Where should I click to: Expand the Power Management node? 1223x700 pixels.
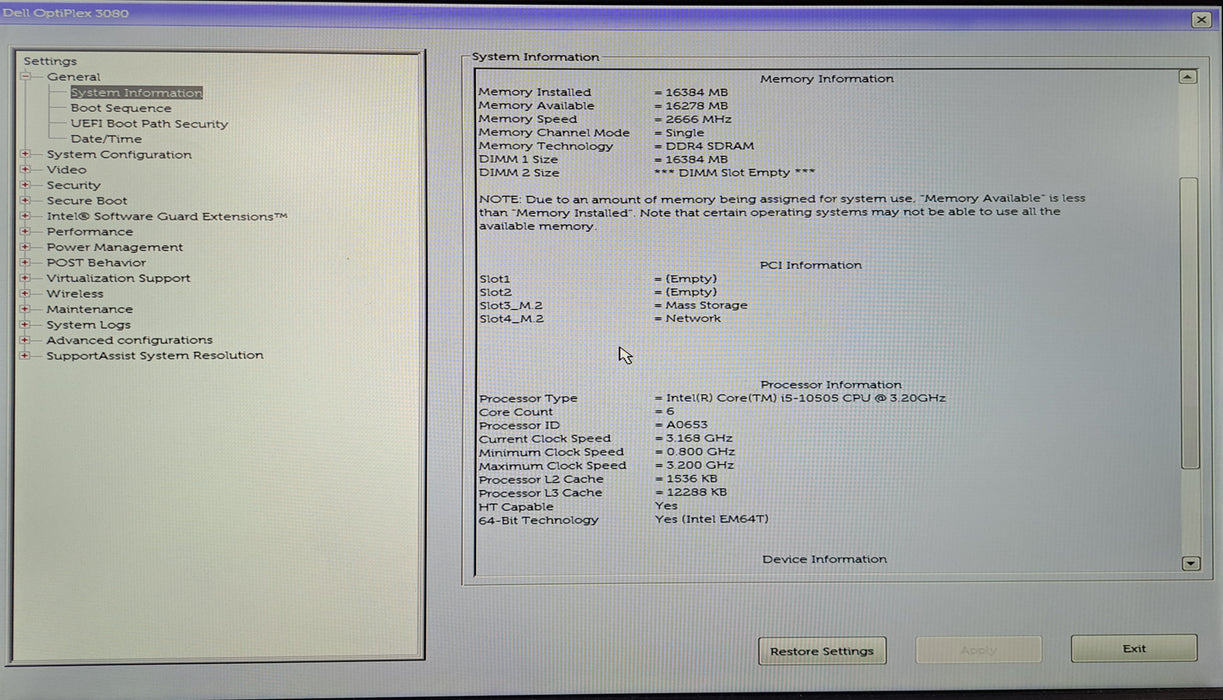[x=26, y=247]
